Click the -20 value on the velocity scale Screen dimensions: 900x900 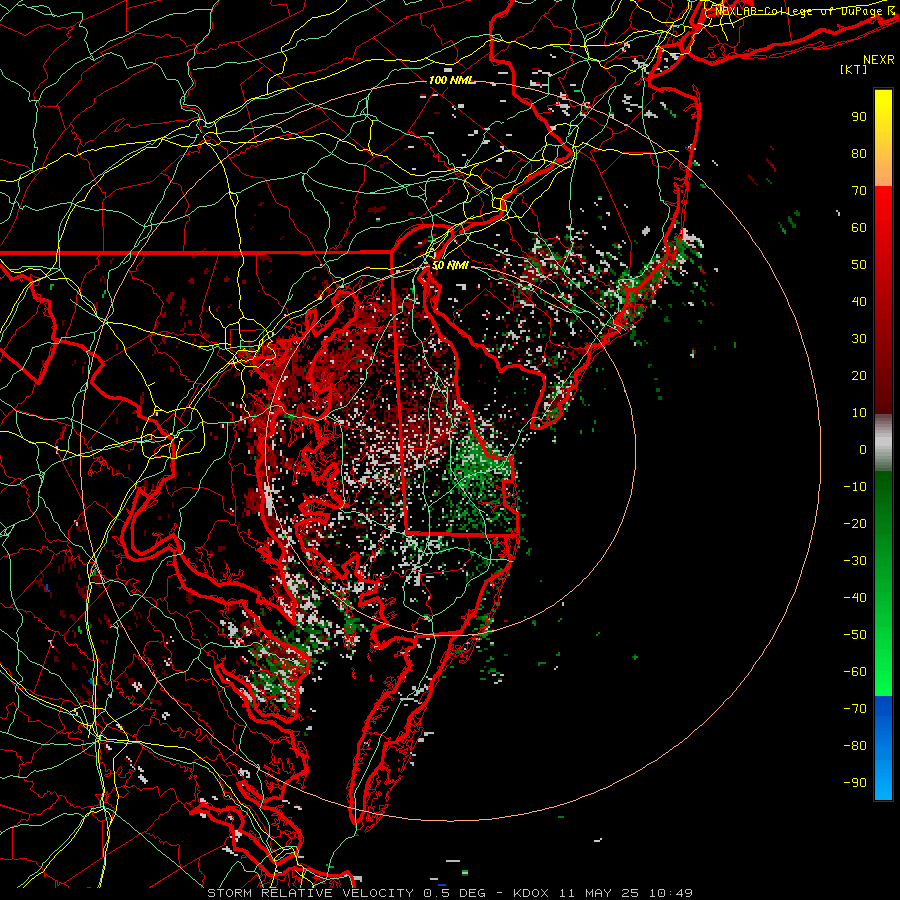click(x=855, y=523)
